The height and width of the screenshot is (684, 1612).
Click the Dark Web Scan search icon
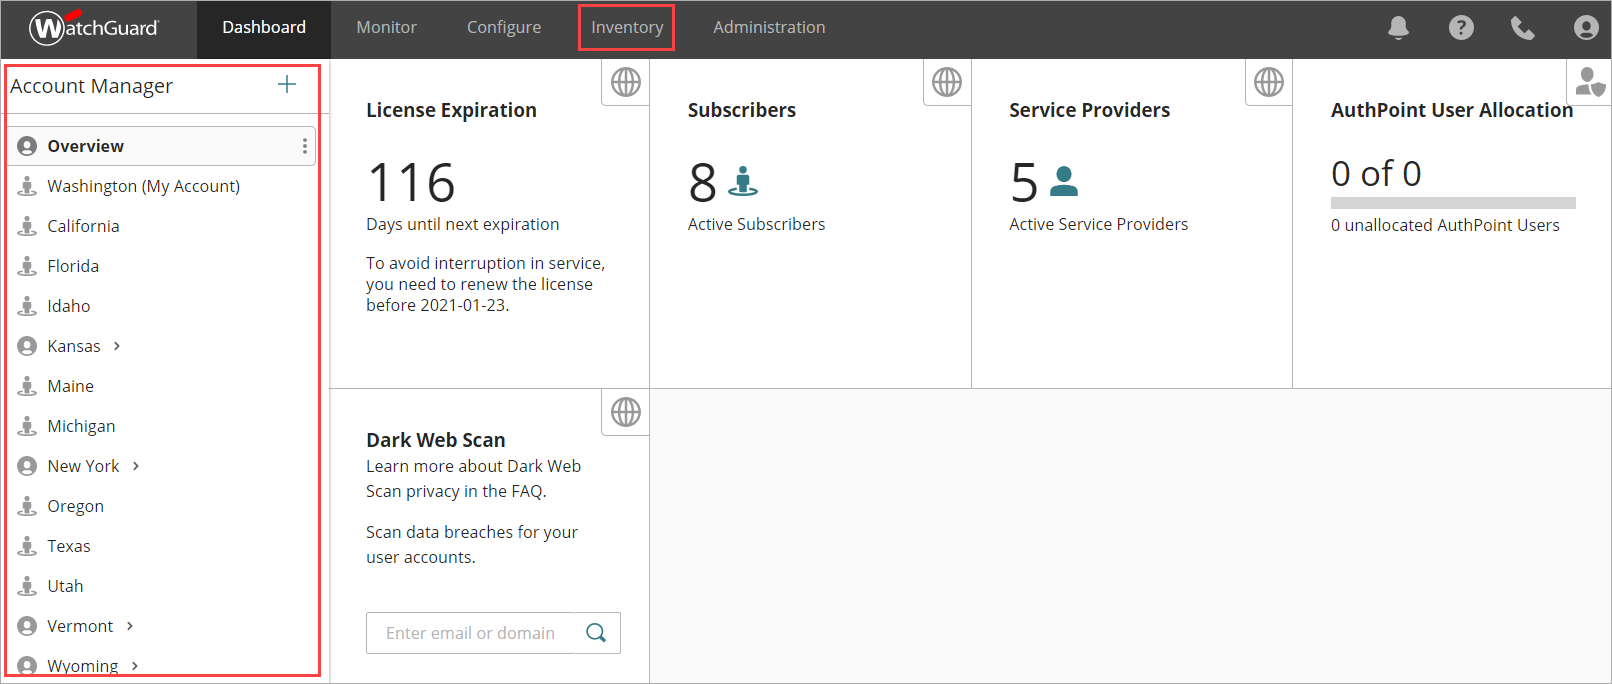pyautogui.click(x=596, y=633)
